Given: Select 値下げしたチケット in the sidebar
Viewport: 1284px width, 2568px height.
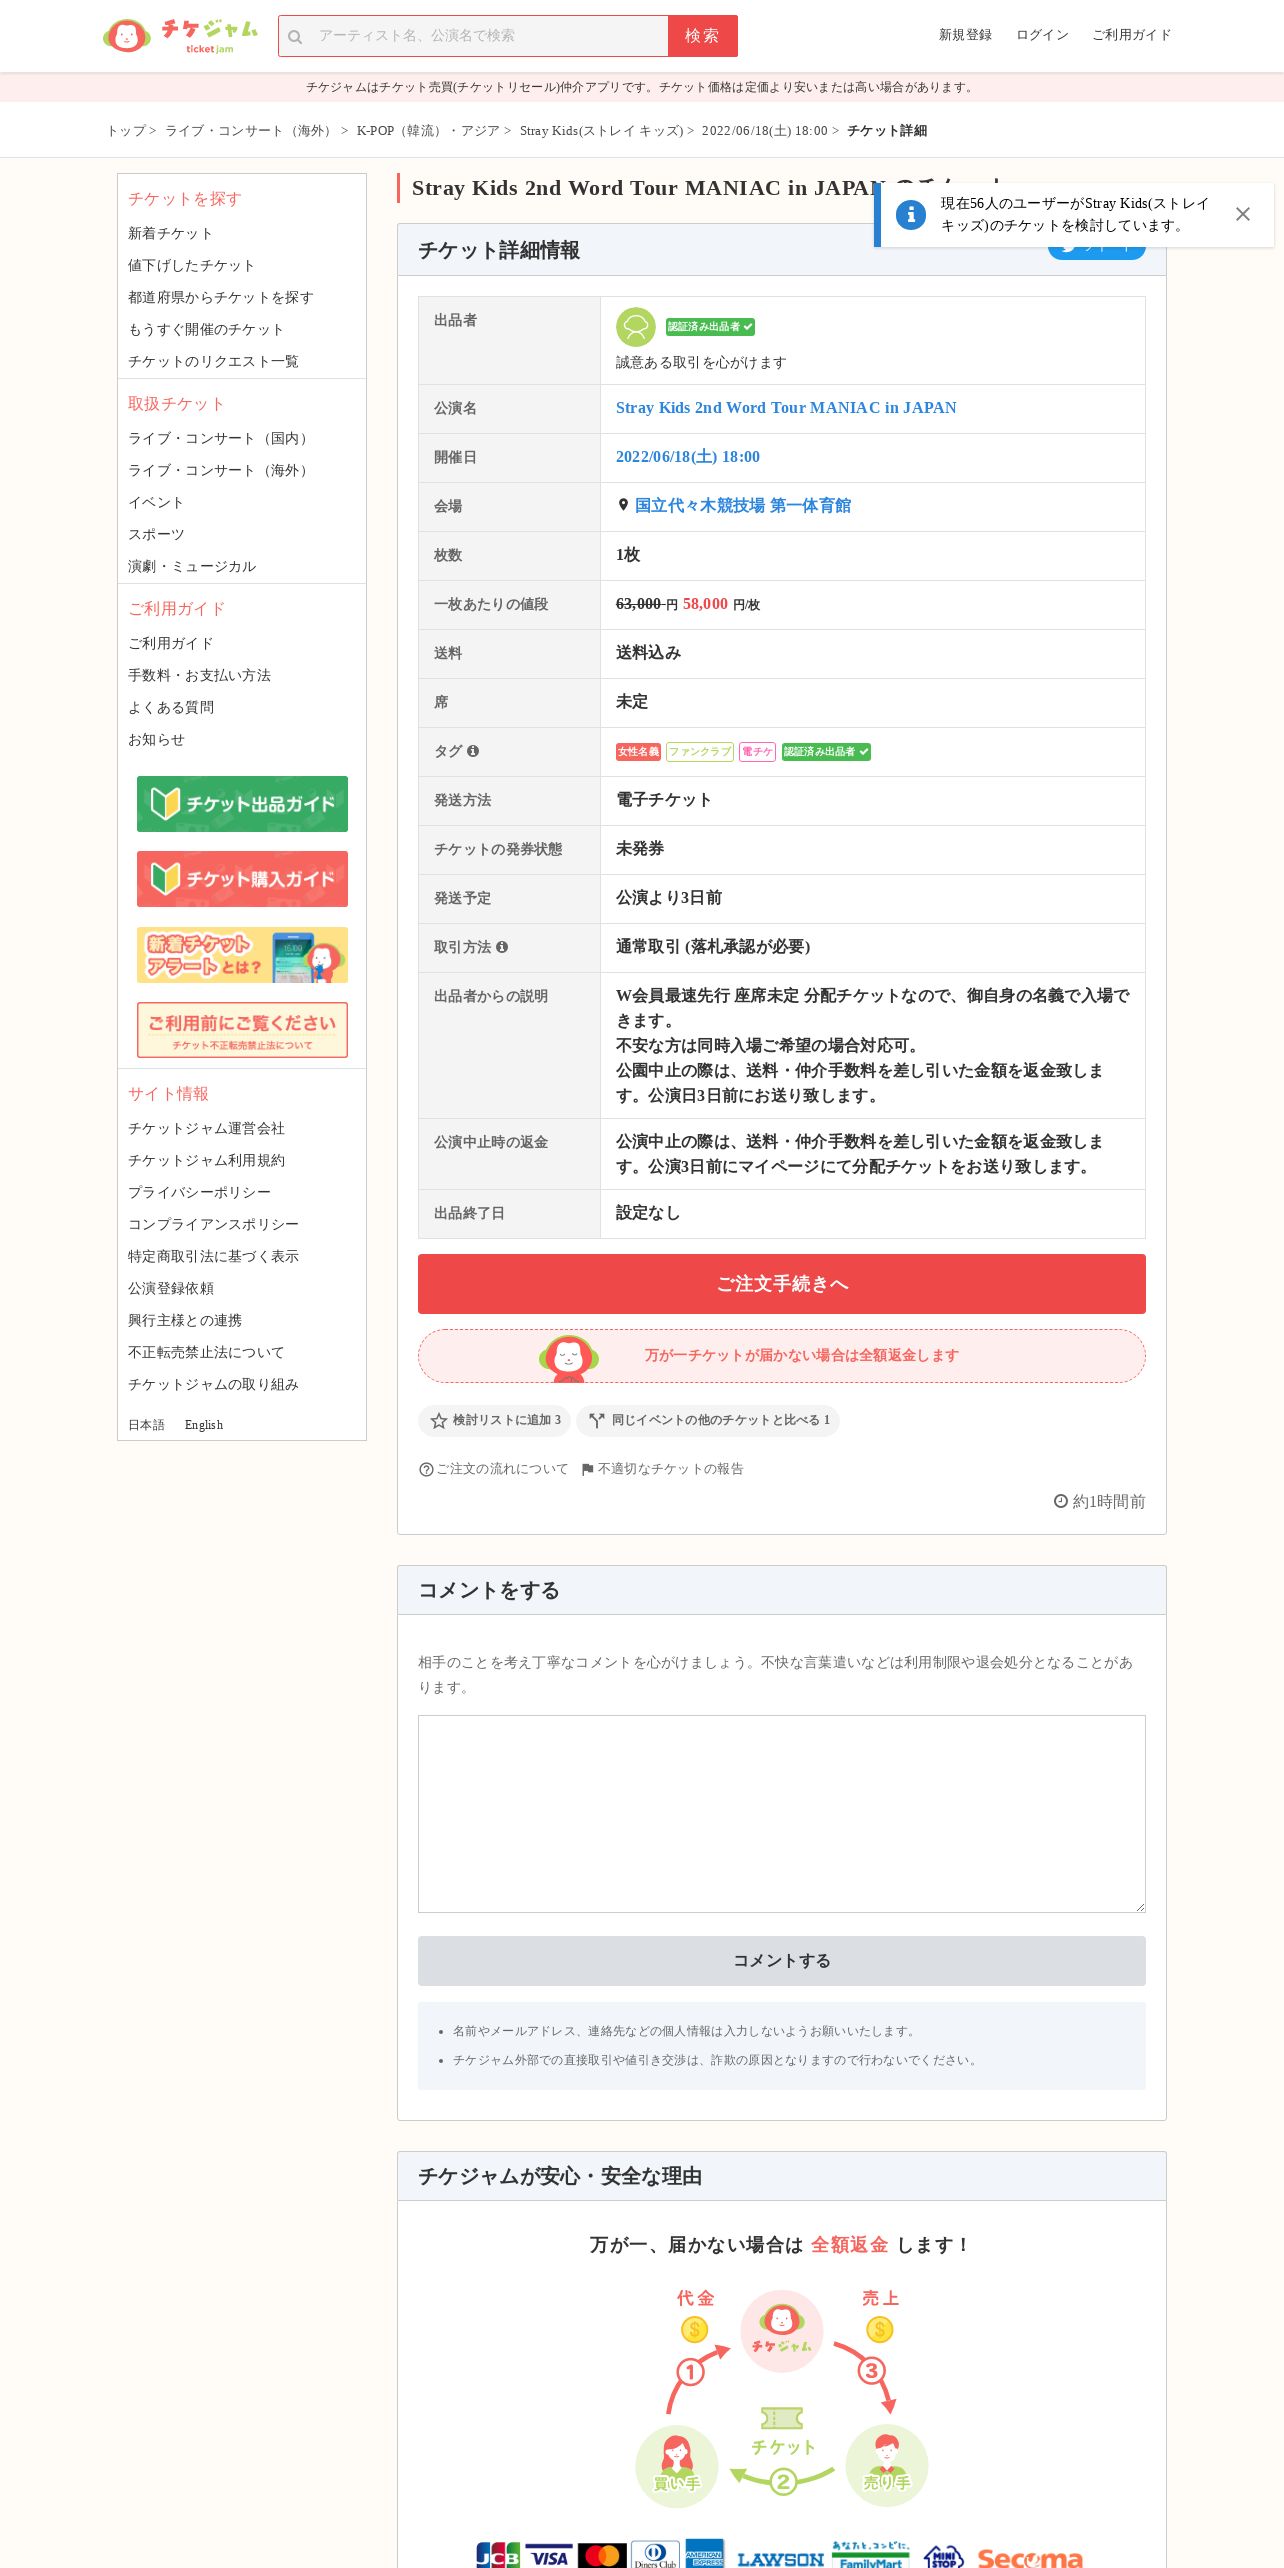Looking at the screenshot, I should [x=191, y=265].
